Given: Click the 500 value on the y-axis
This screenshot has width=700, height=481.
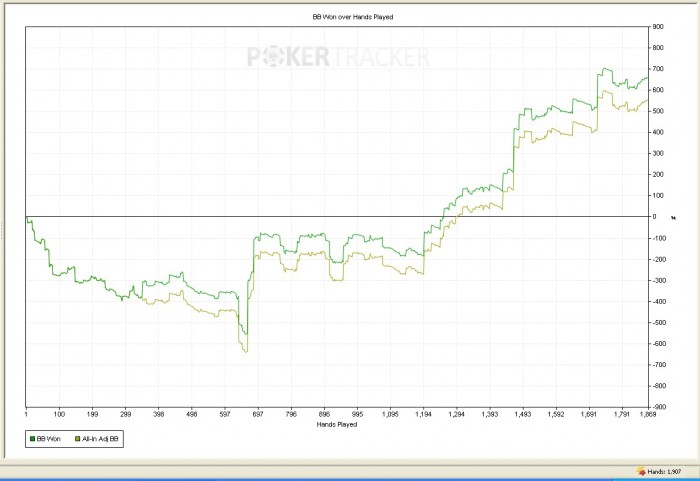Looking at the screenshot, I should coord(658,111).
